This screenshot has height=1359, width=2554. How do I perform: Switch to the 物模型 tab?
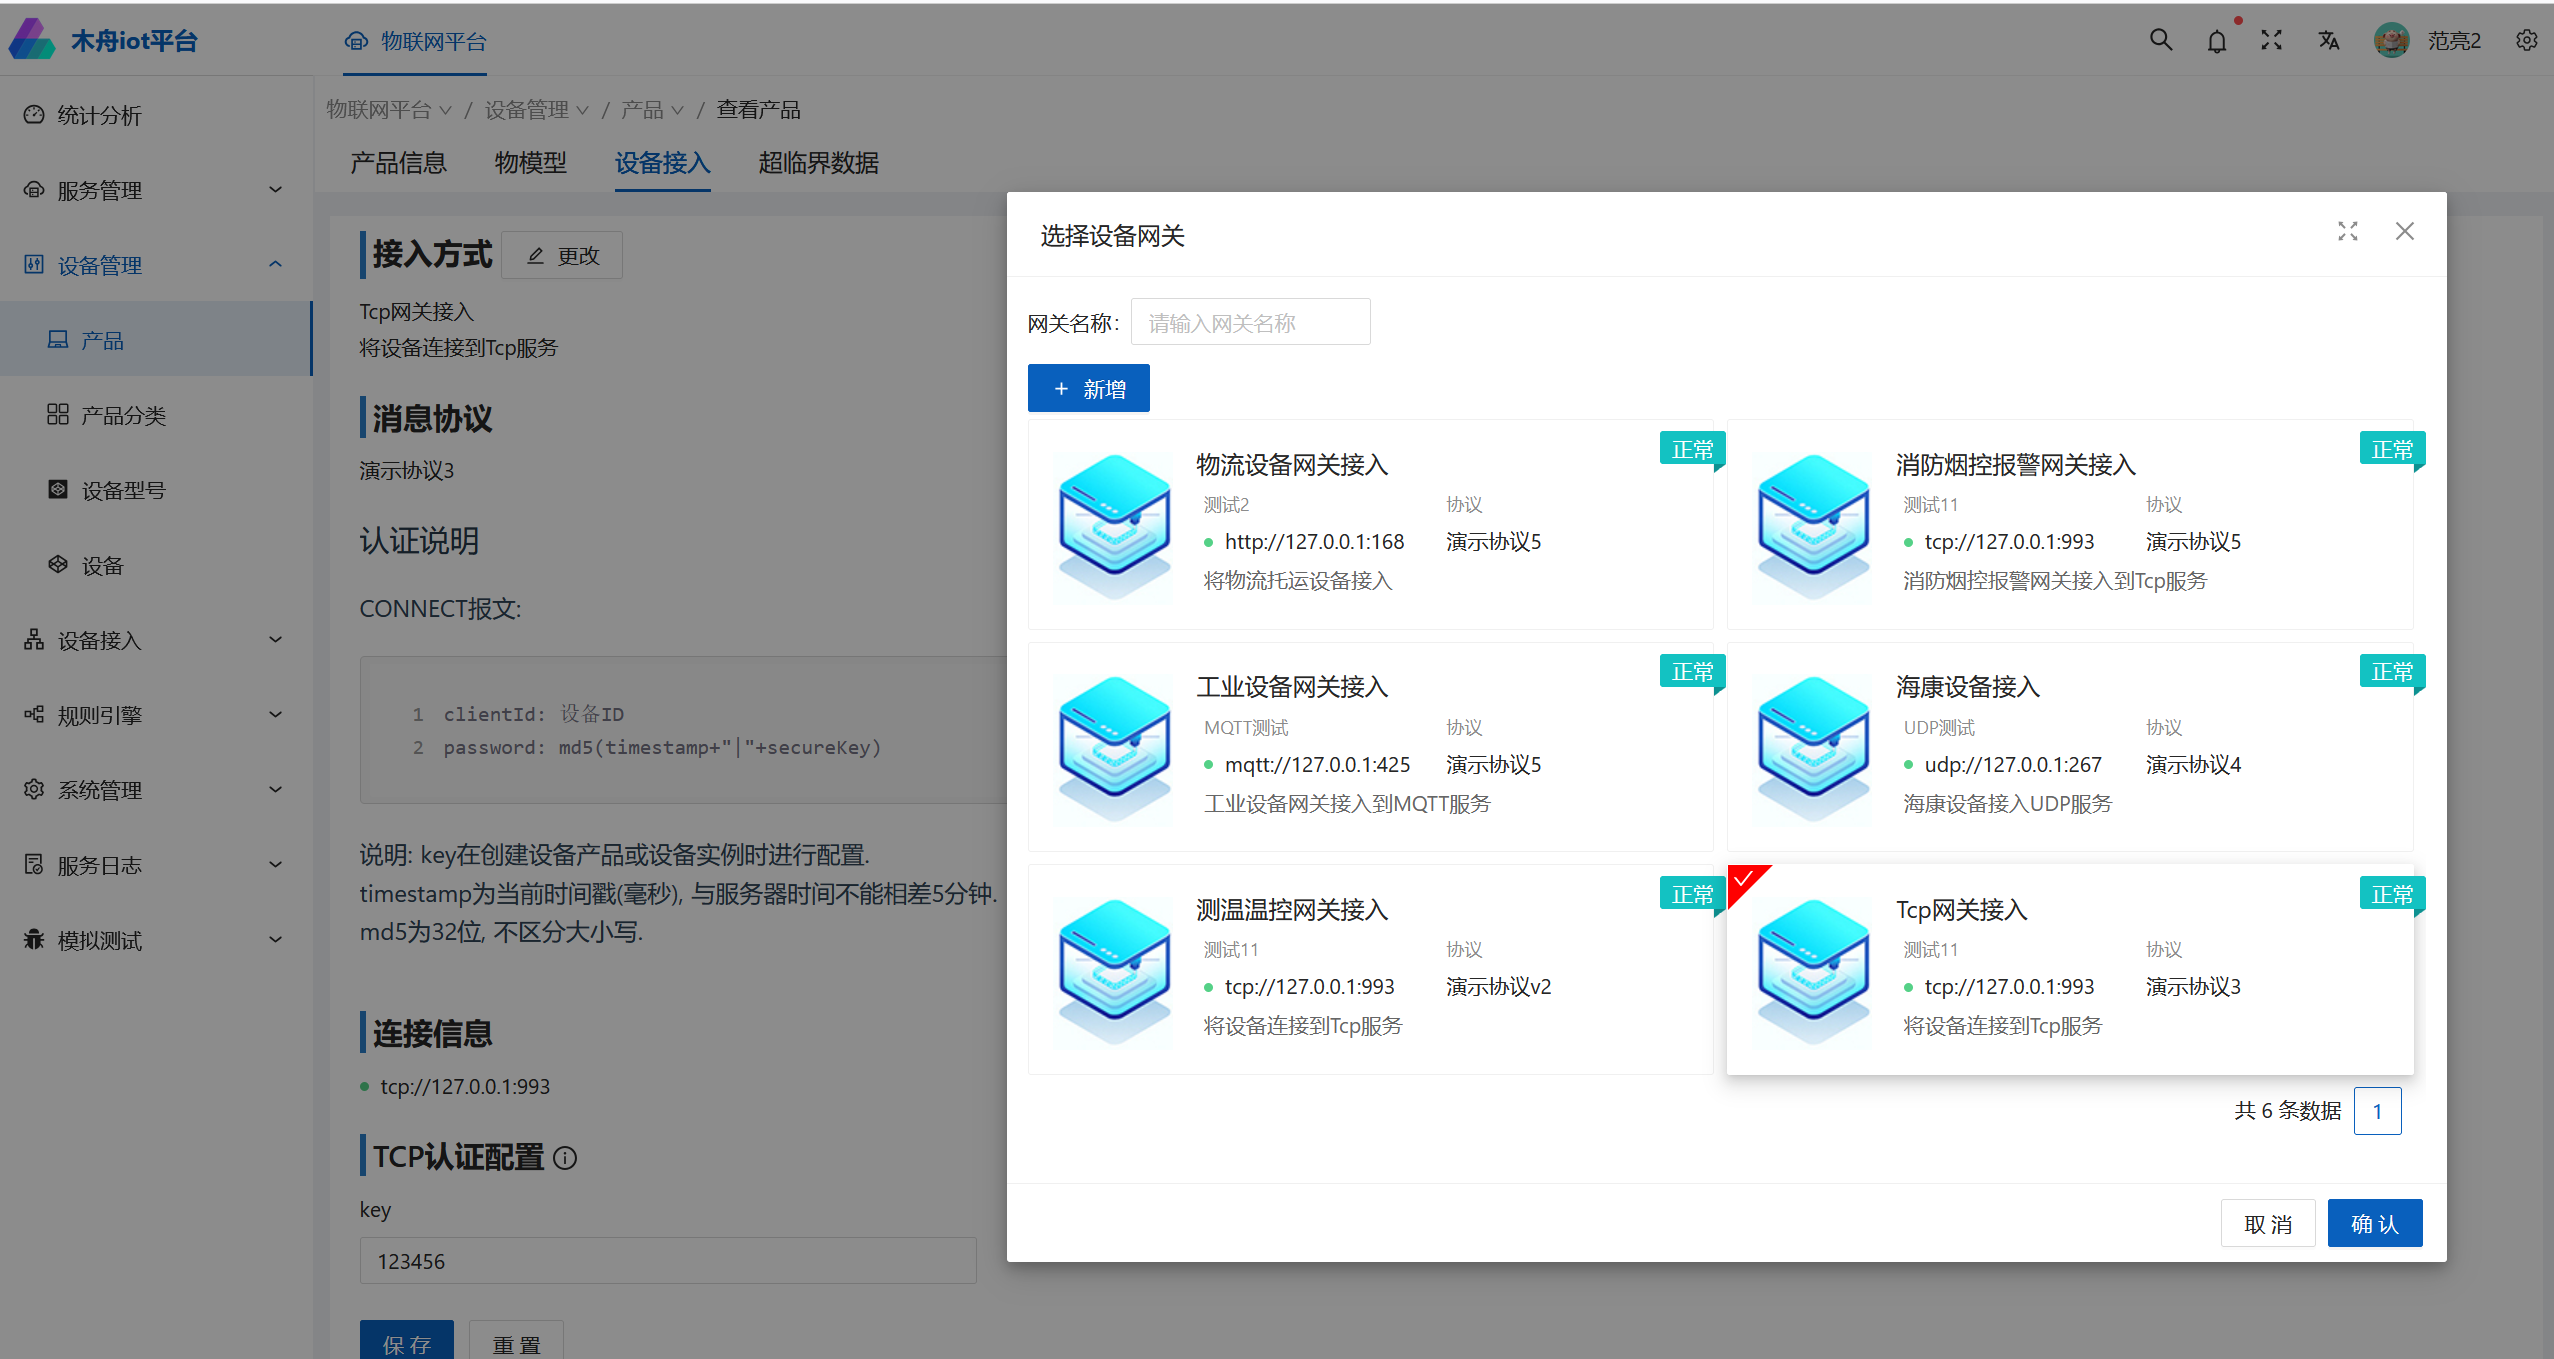pos(530,162)
